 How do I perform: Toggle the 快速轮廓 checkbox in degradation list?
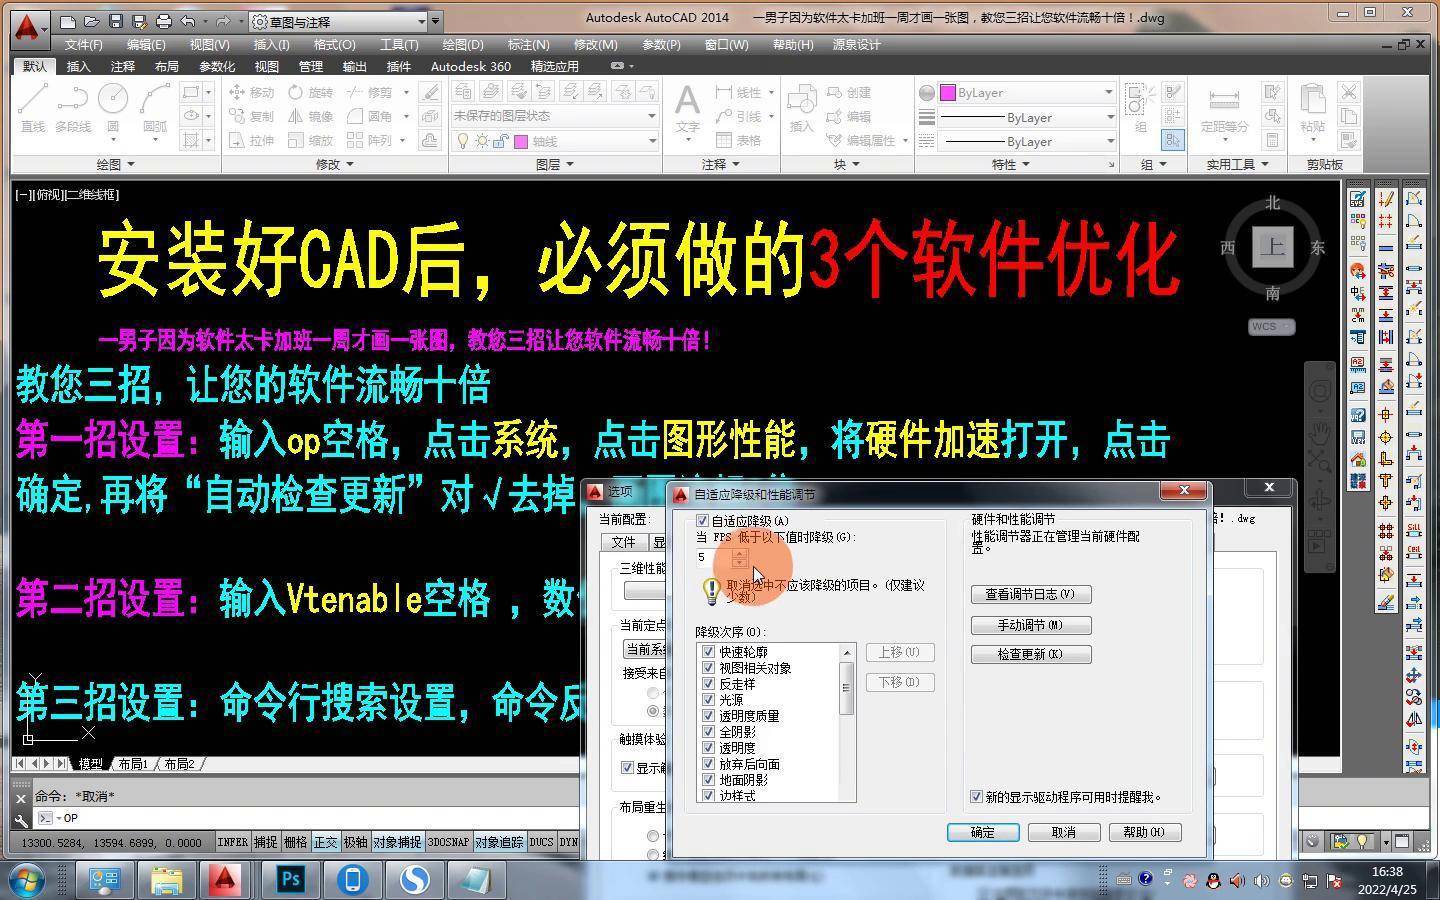709,652
